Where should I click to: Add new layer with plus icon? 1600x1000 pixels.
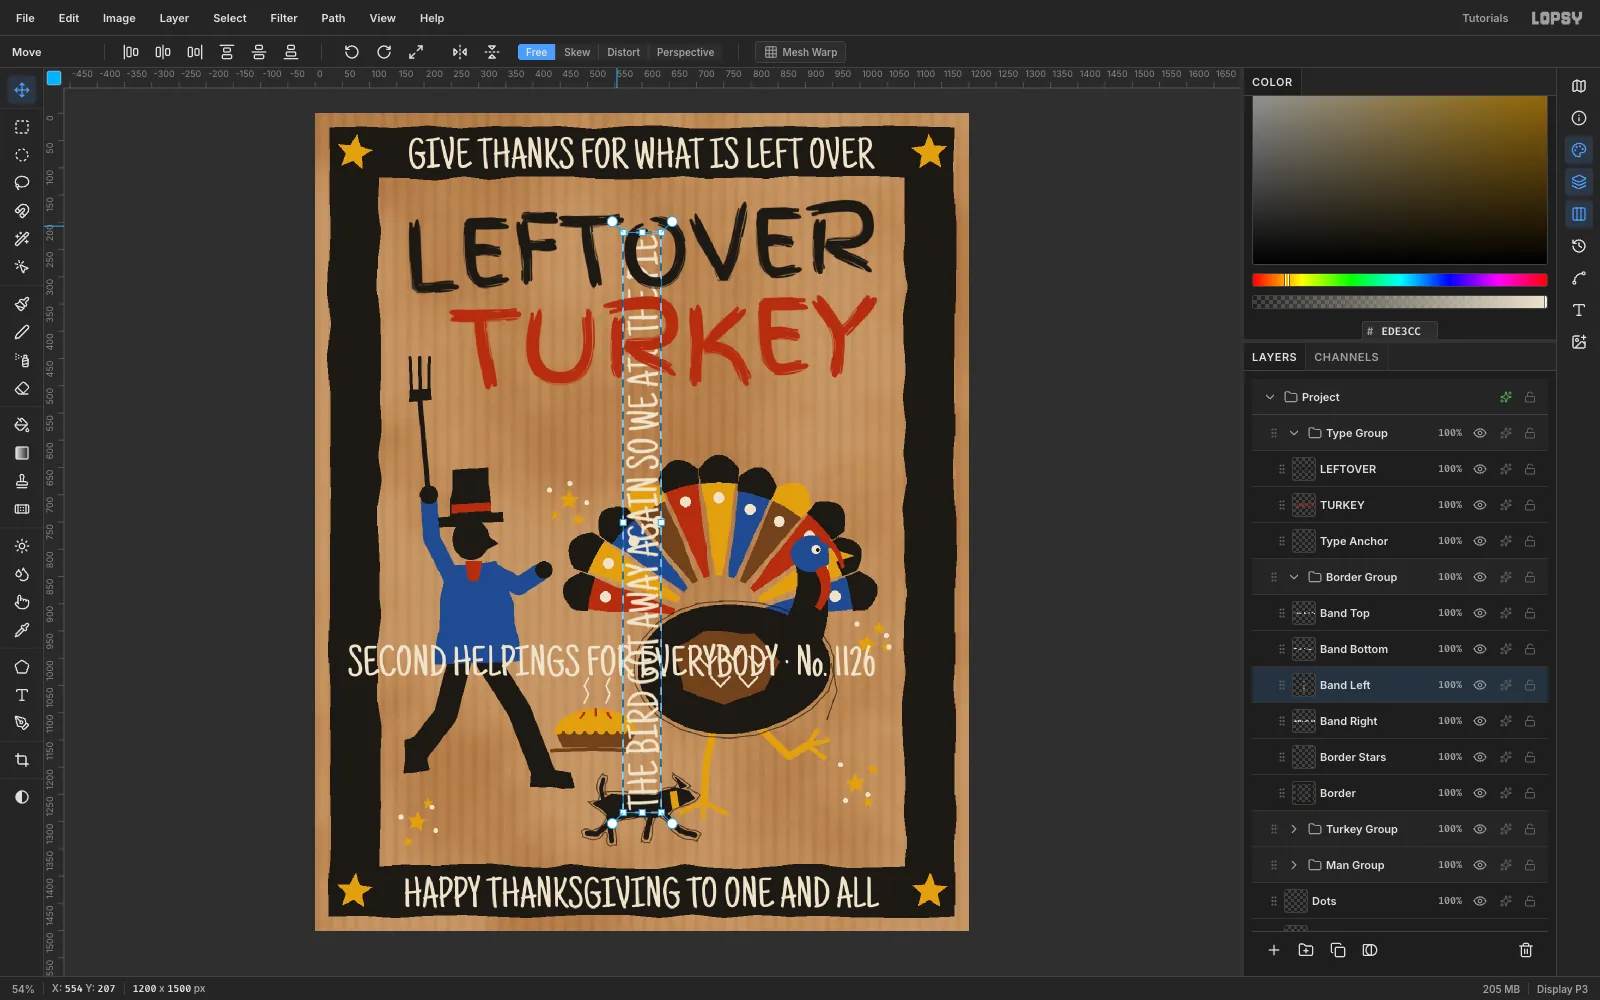pos(1274,950)
